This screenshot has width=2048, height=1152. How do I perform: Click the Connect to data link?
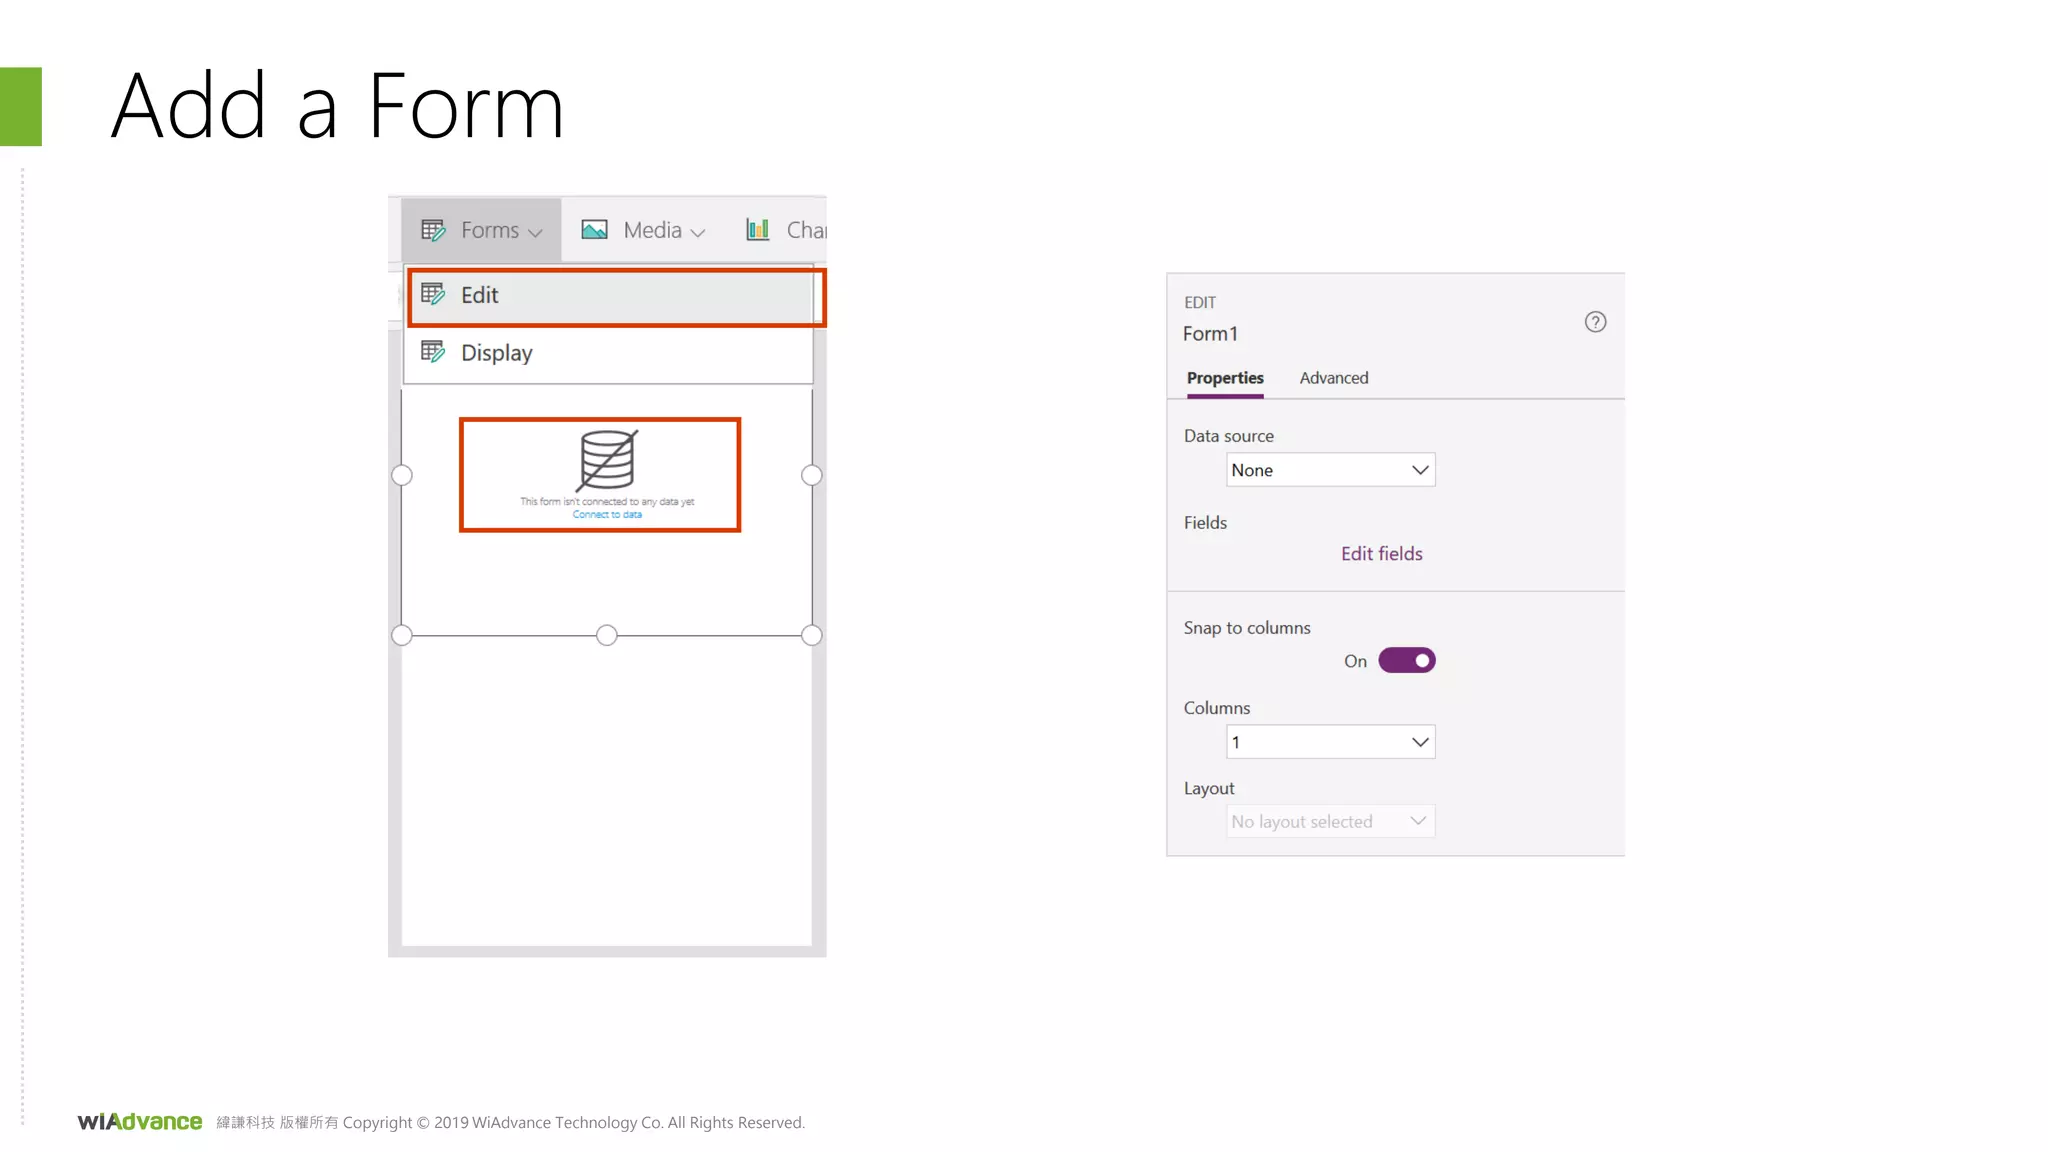point(607,515)
